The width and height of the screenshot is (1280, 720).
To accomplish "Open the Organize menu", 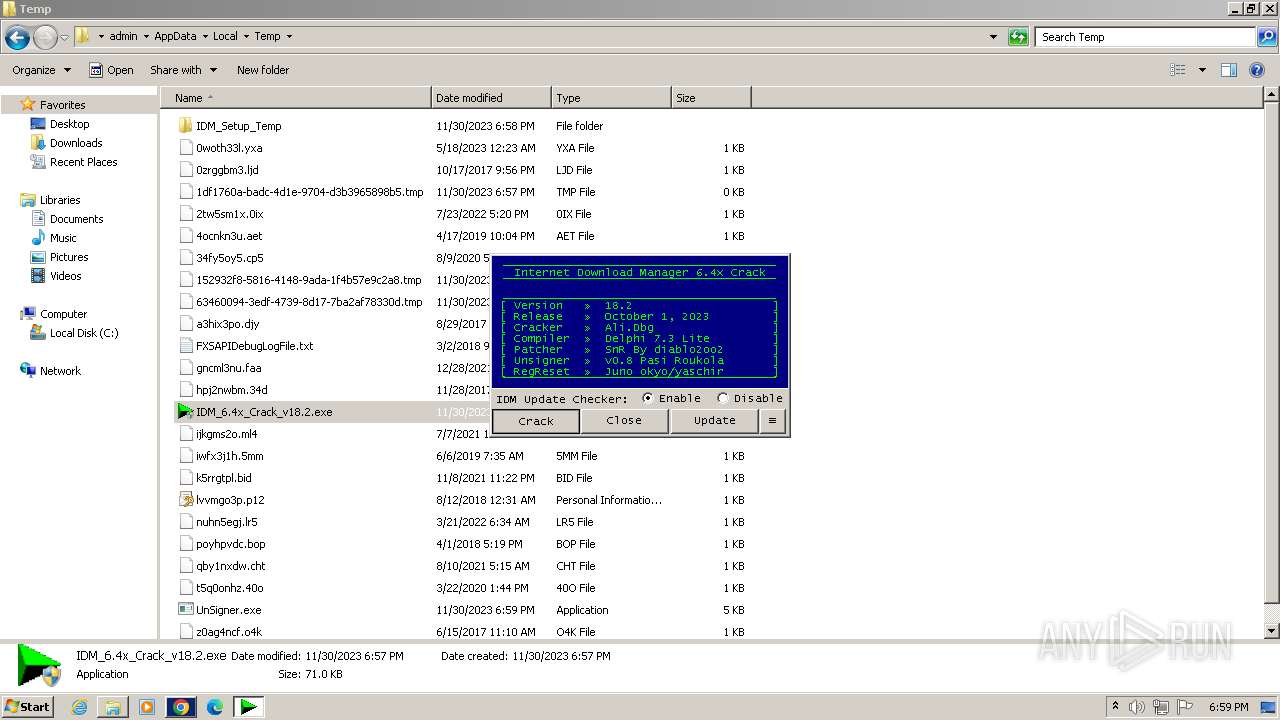I will pos(41,70).
